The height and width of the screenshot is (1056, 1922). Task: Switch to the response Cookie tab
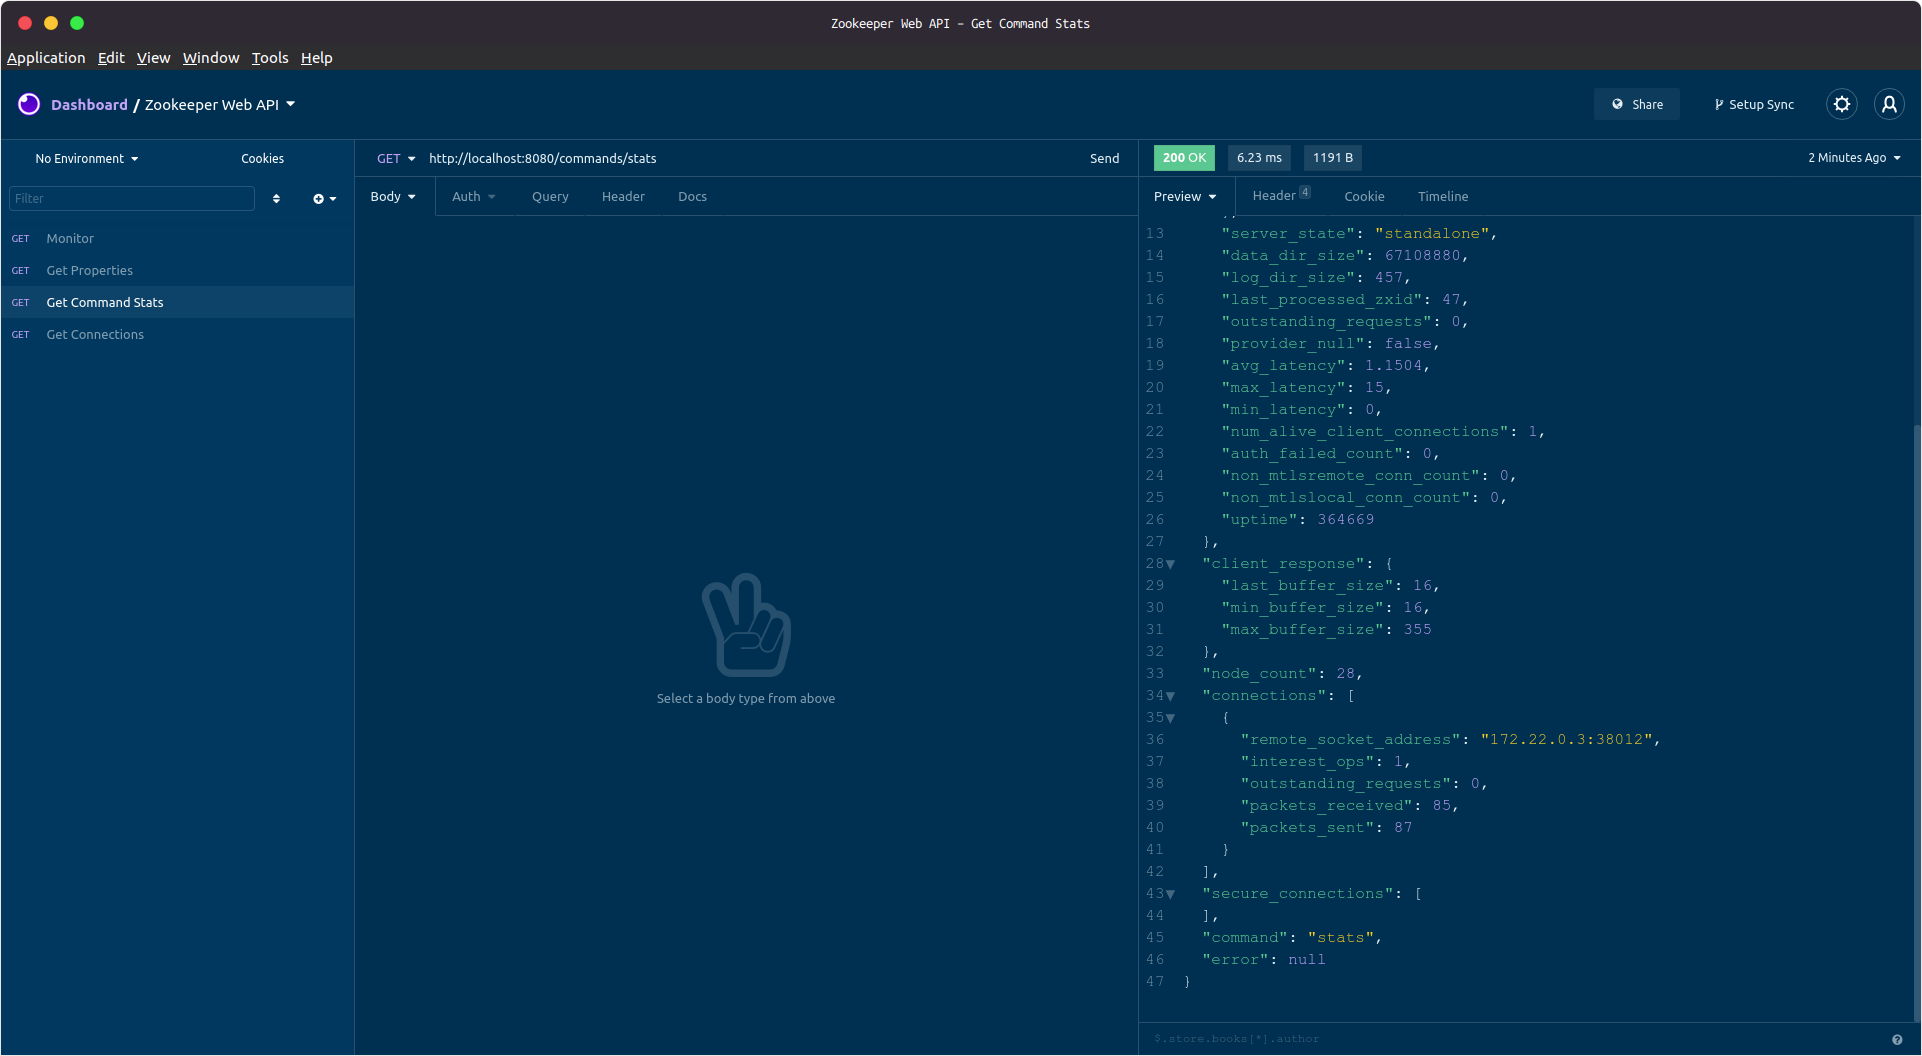[1364, 197]
